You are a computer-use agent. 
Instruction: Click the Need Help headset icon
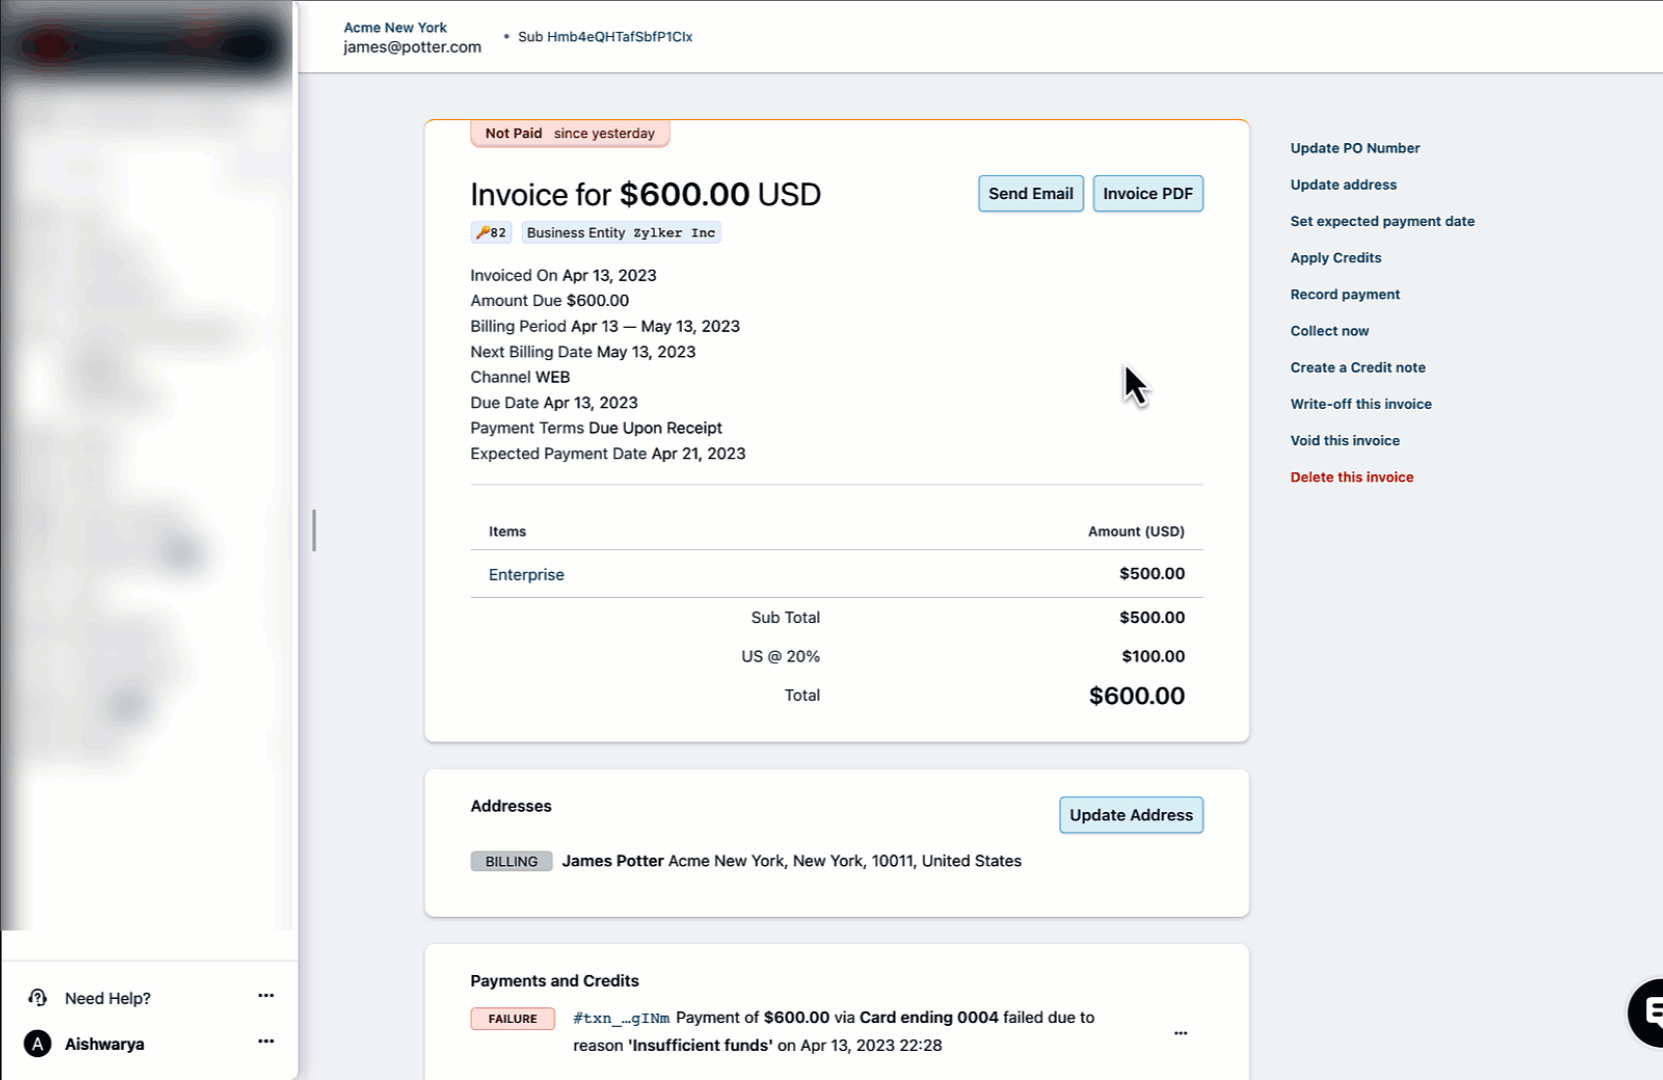pyautogui.click(x=38, y=998)
